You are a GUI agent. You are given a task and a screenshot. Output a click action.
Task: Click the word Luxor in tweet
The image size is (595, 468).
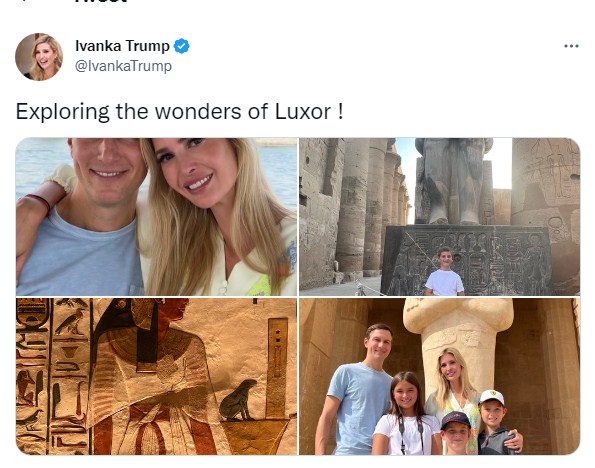303,112
